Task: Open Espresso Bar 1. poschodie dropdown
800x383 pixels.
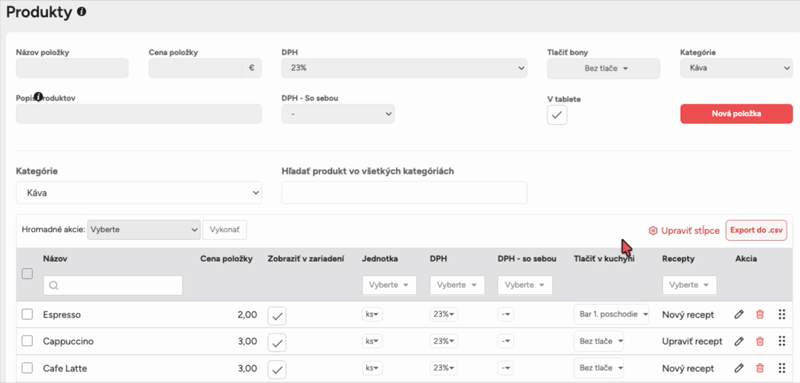Action: [x=611, y=314]
